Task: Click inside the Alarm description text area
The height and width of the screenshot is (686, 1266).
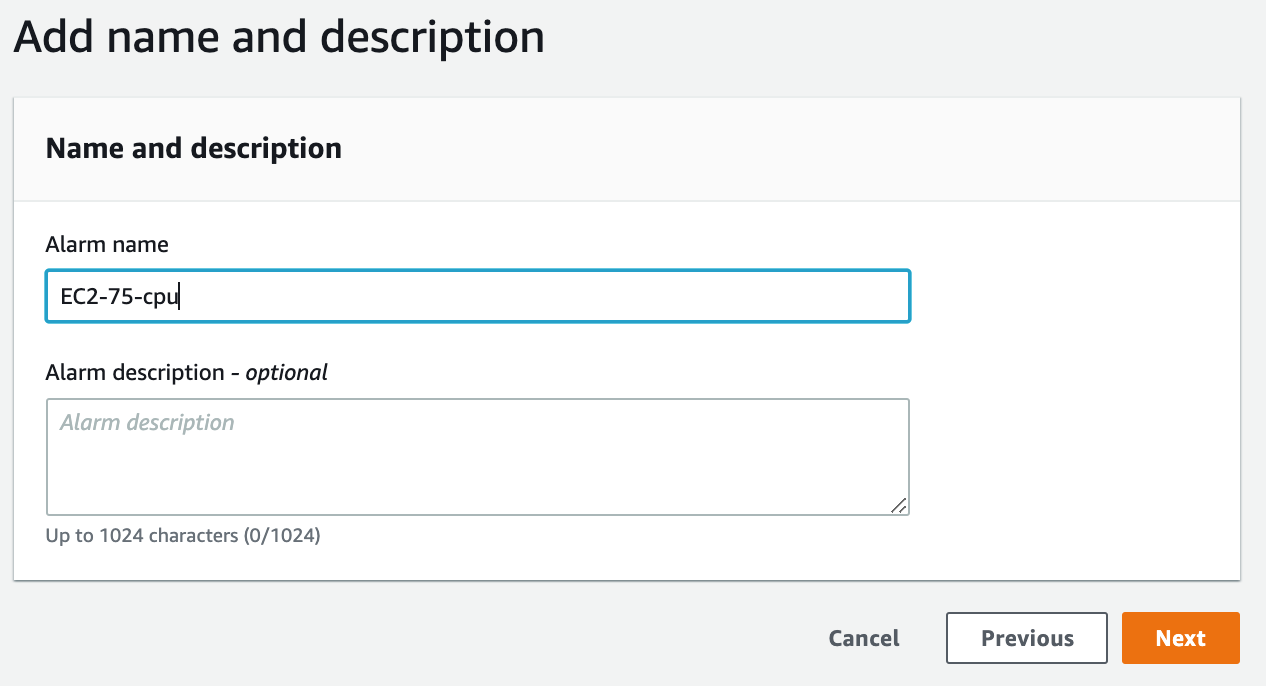Action: (478, 457)
